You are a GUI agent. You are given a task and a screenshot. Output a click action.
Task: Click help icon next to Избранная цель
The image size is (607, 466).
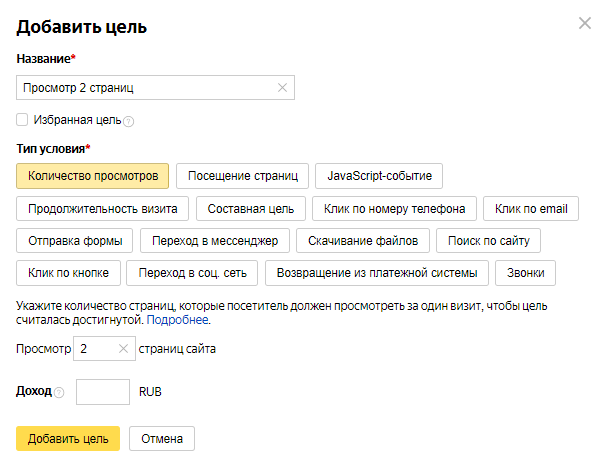coord(128,121)
